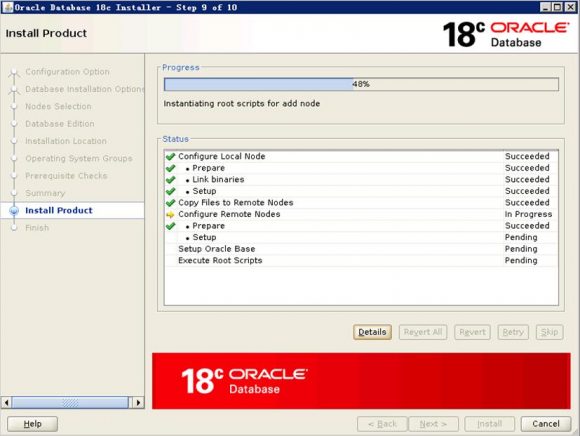The width and height of the screenshot is (580, 436).
Task: Select the Prerequisite Checks step
Action: click(x=66, y=176)
